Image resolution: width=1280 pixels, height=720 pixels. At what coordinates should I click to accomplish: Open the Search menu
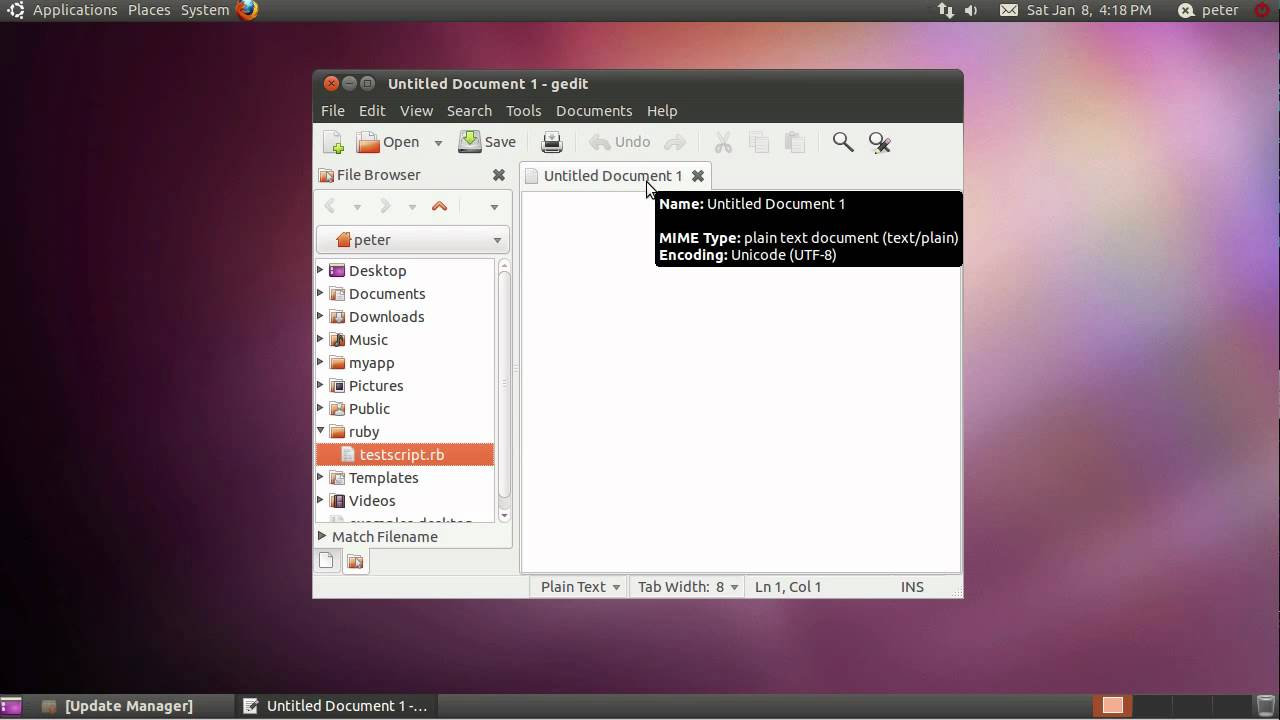point(469,111)
